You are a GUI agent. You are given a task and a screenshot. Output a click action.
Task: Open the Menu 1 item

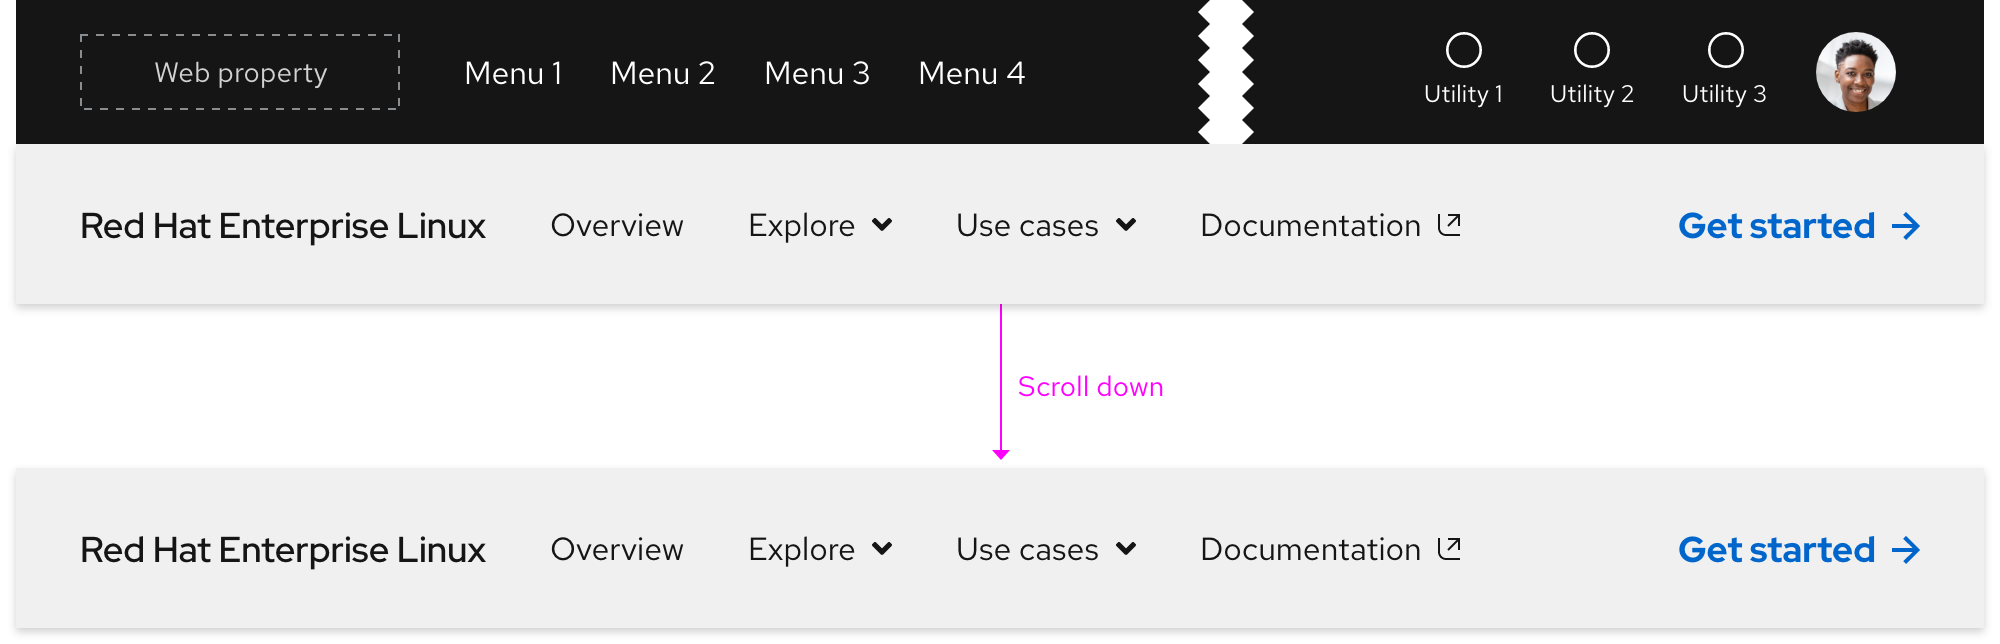(514, 72)
